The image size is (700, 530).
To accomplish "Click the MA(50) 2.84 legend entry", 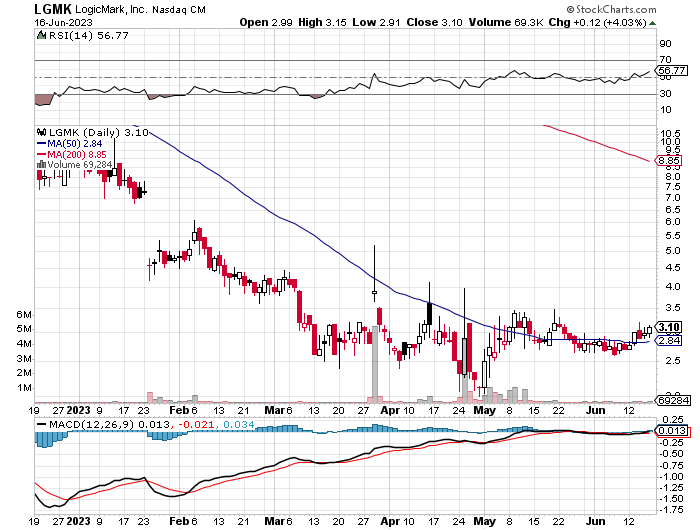I will coord(70,143).
